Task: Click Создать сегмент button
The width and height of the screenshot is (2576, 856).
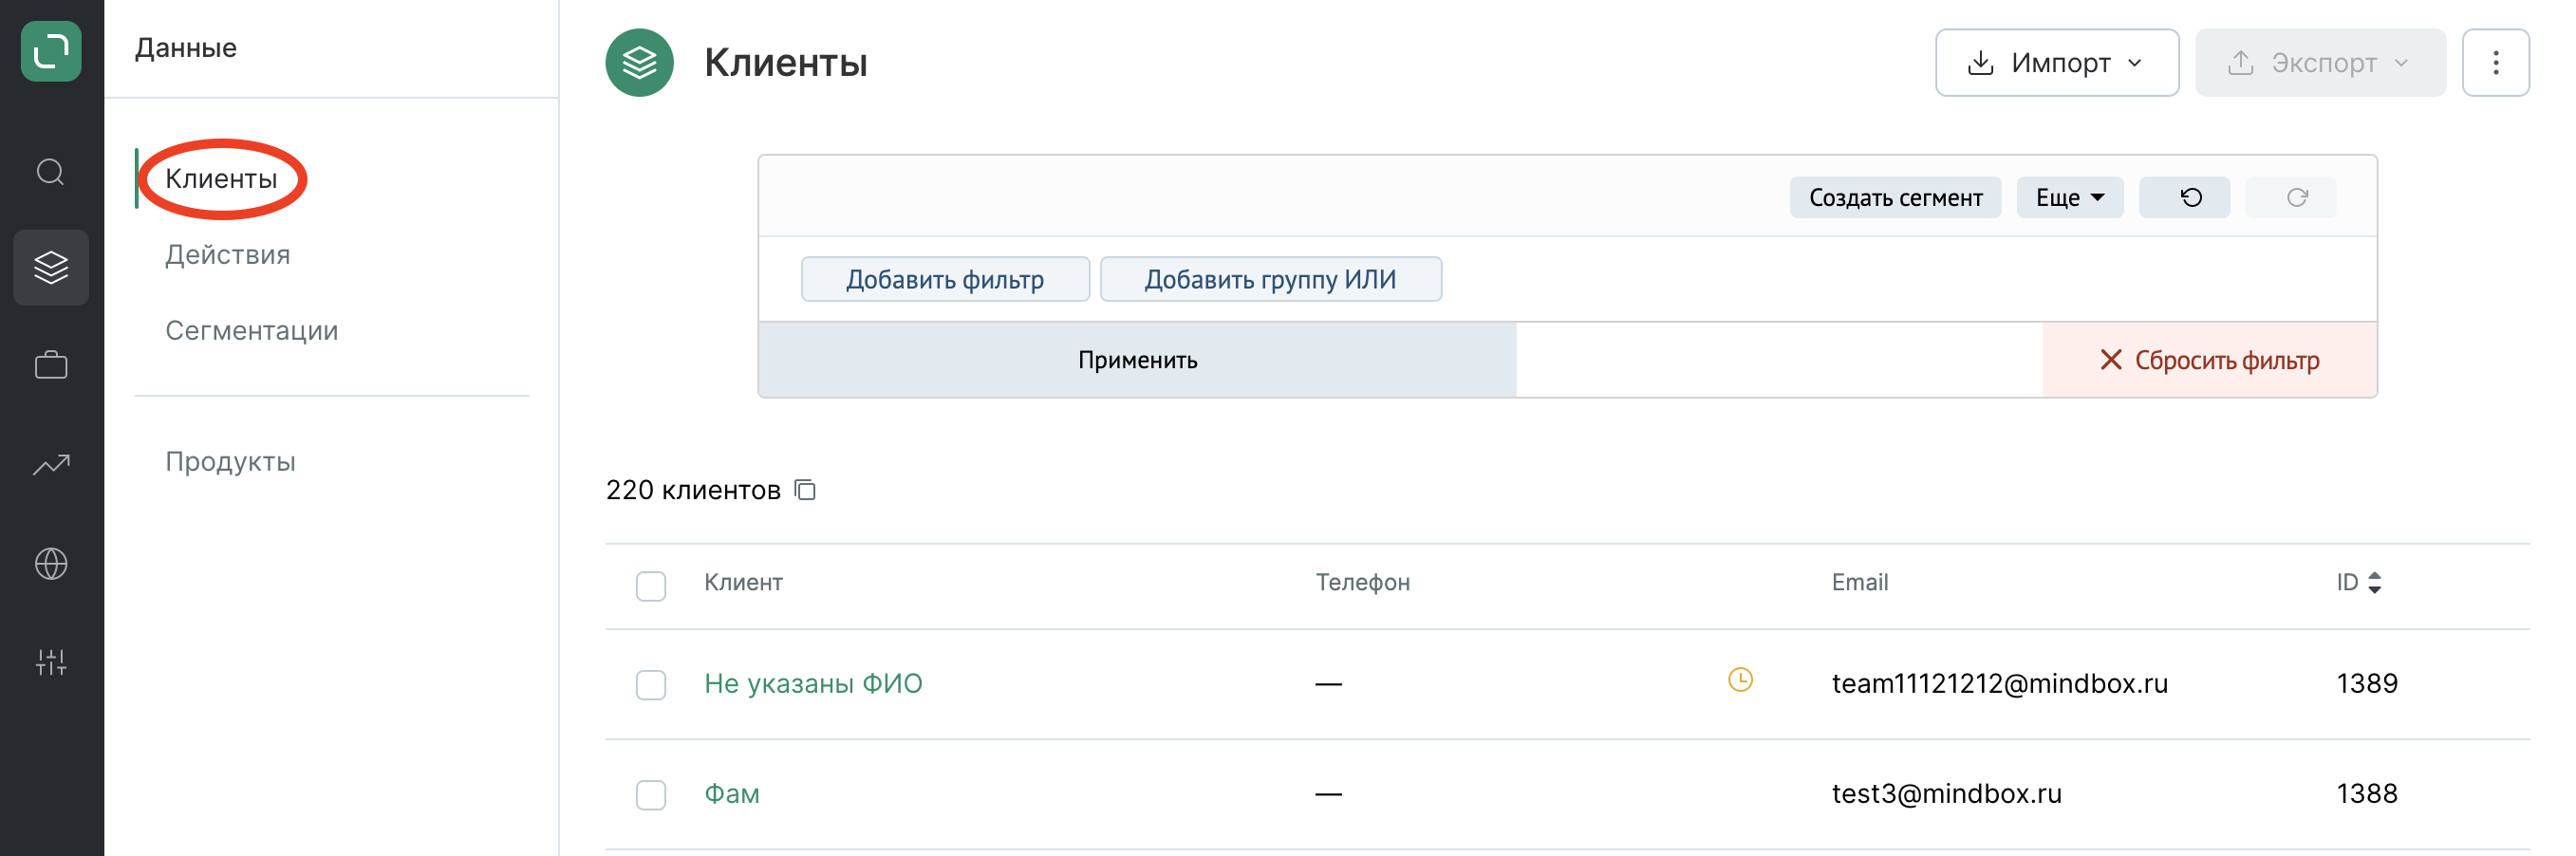Action: pyautogui.click(x=1895, y=197)
